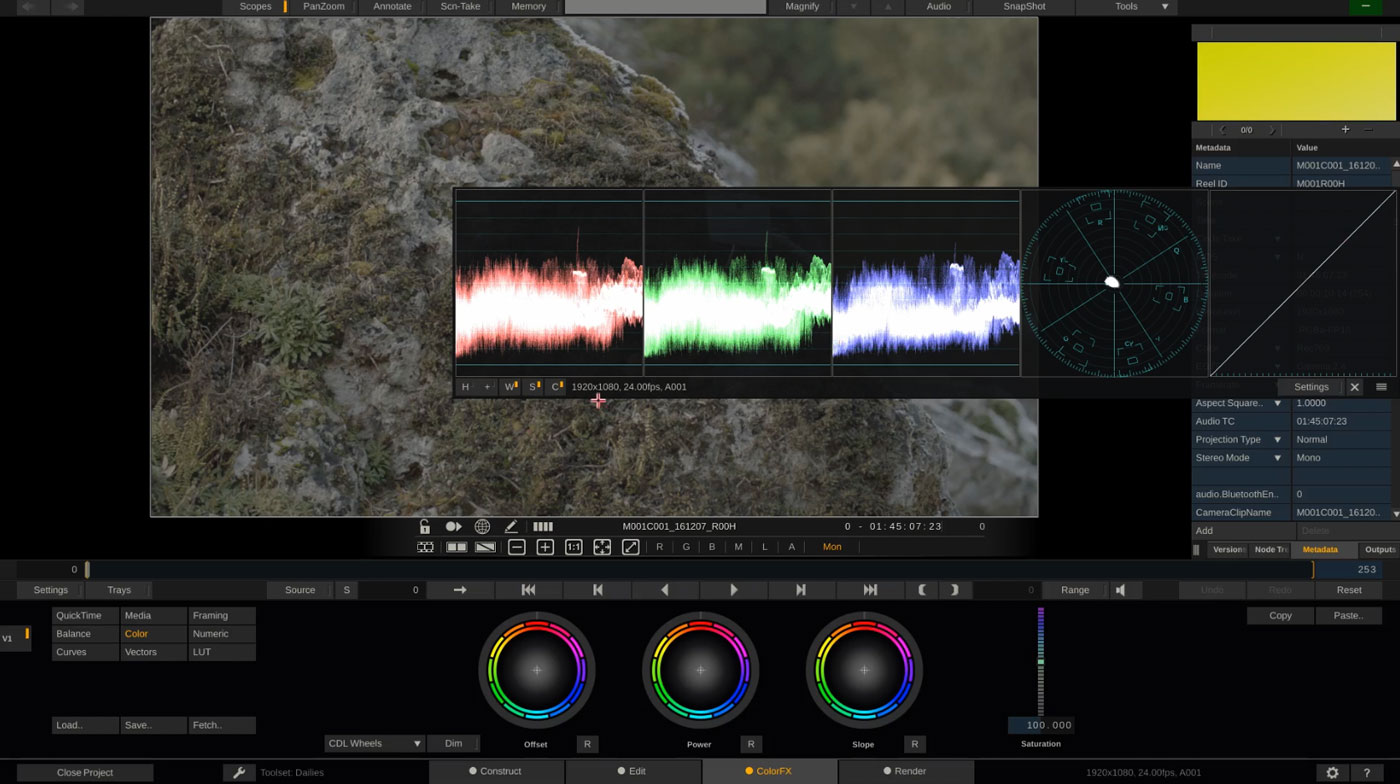
Task: Open the CDL Wheels dropdown
Action: (374, 744)
